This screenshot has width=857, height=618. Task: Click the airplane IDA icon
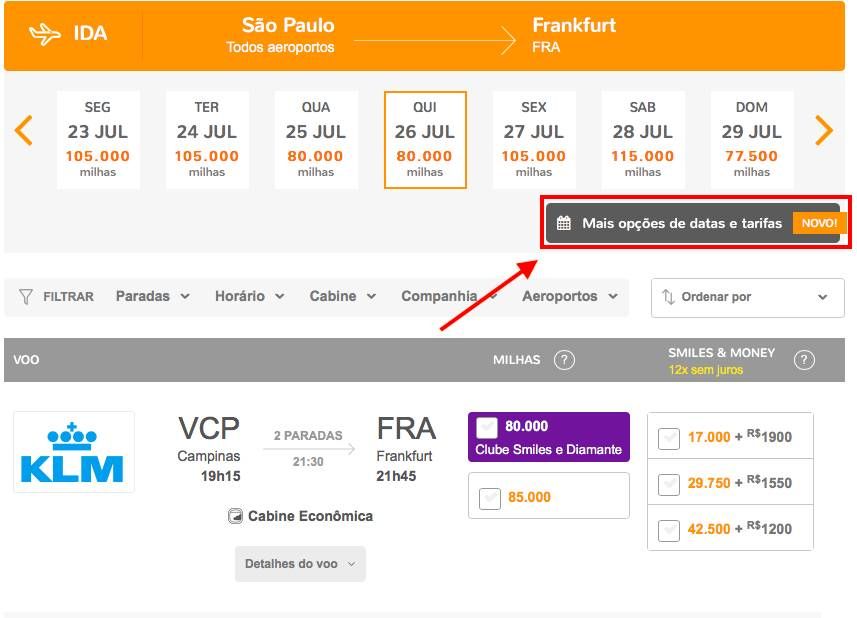[x=44, y=34]
